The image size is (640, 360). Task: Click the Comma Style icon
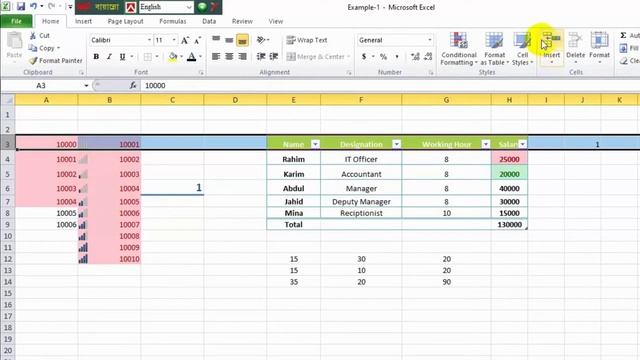coord(397,57)
